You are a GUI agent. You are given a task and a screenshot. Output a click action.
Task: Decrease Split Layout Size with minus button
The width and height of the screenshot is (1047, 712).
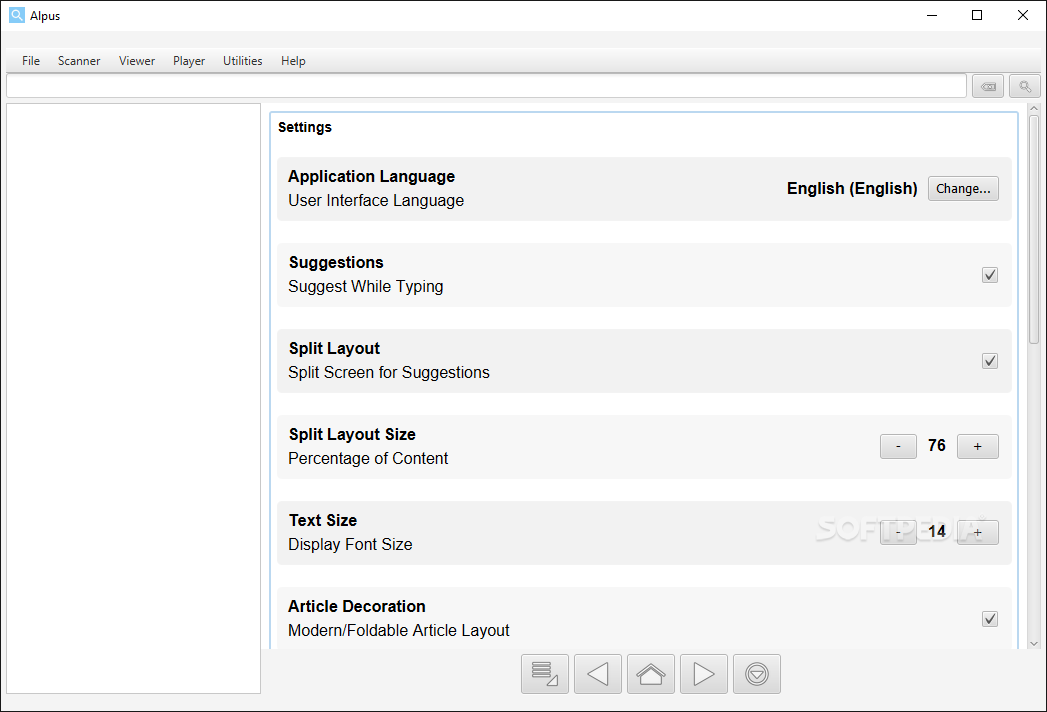pyautogui.click(x=898, y=446)
